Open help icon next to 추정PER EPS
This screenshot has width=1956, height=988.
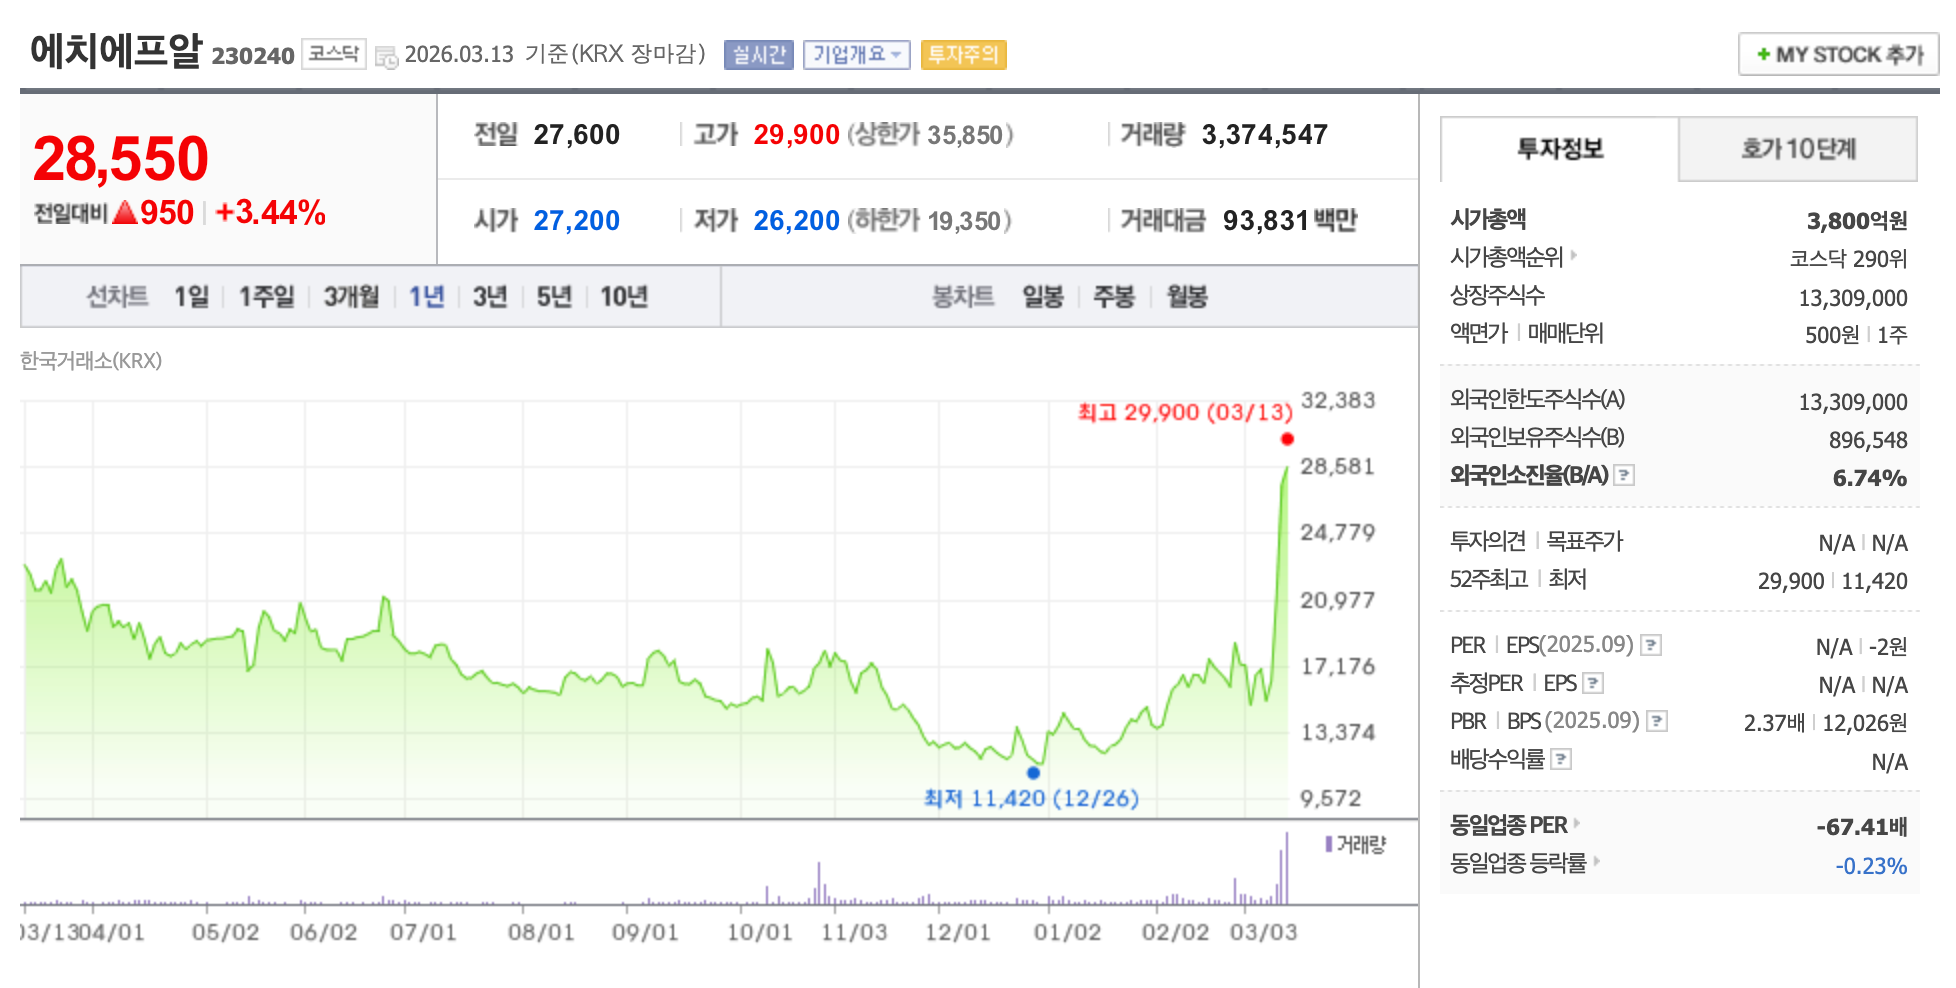[1594, 683]
